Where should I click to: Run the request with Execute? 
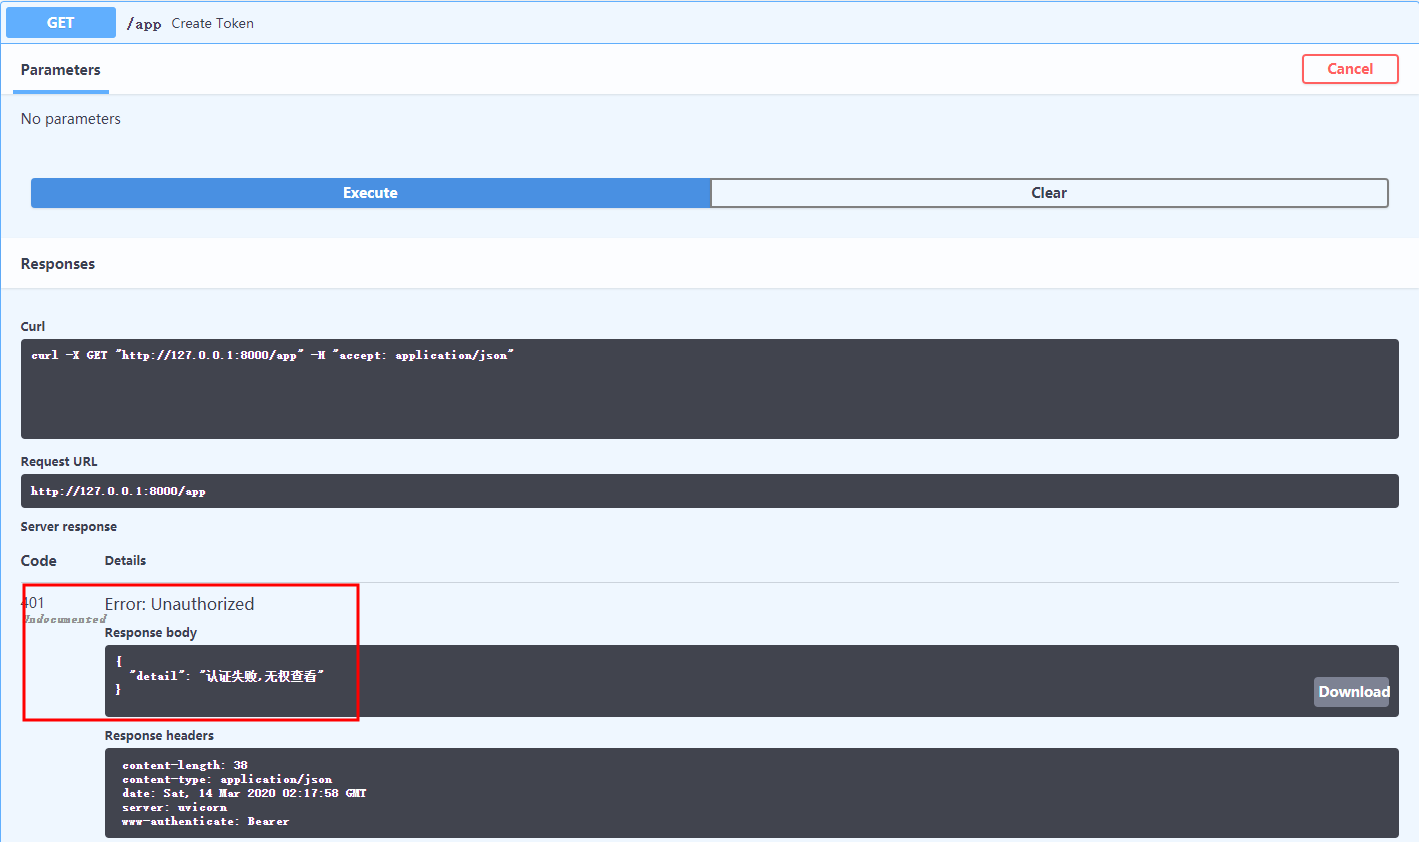(x=371, y=193)
